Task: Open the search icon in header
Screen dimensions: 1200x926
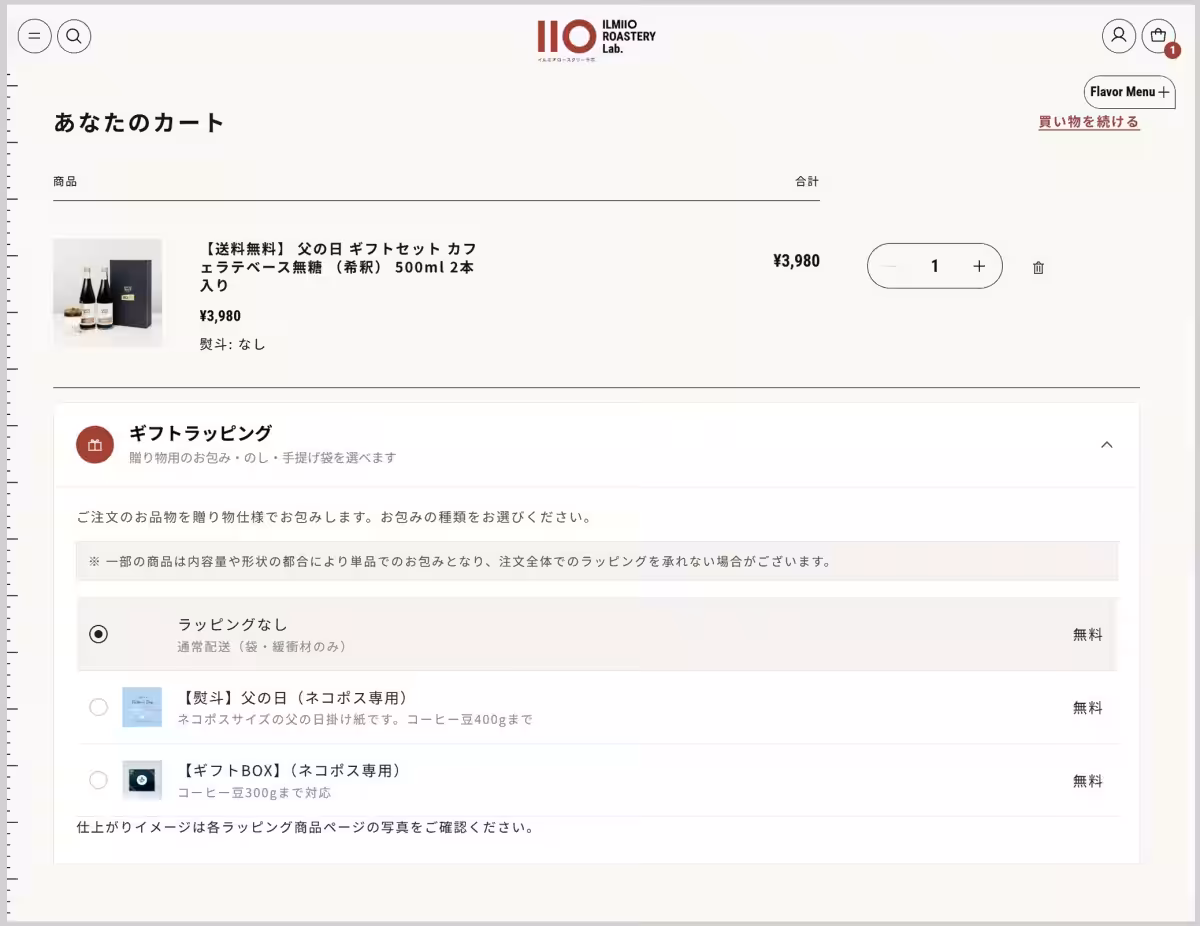Action: click(74, 37)
